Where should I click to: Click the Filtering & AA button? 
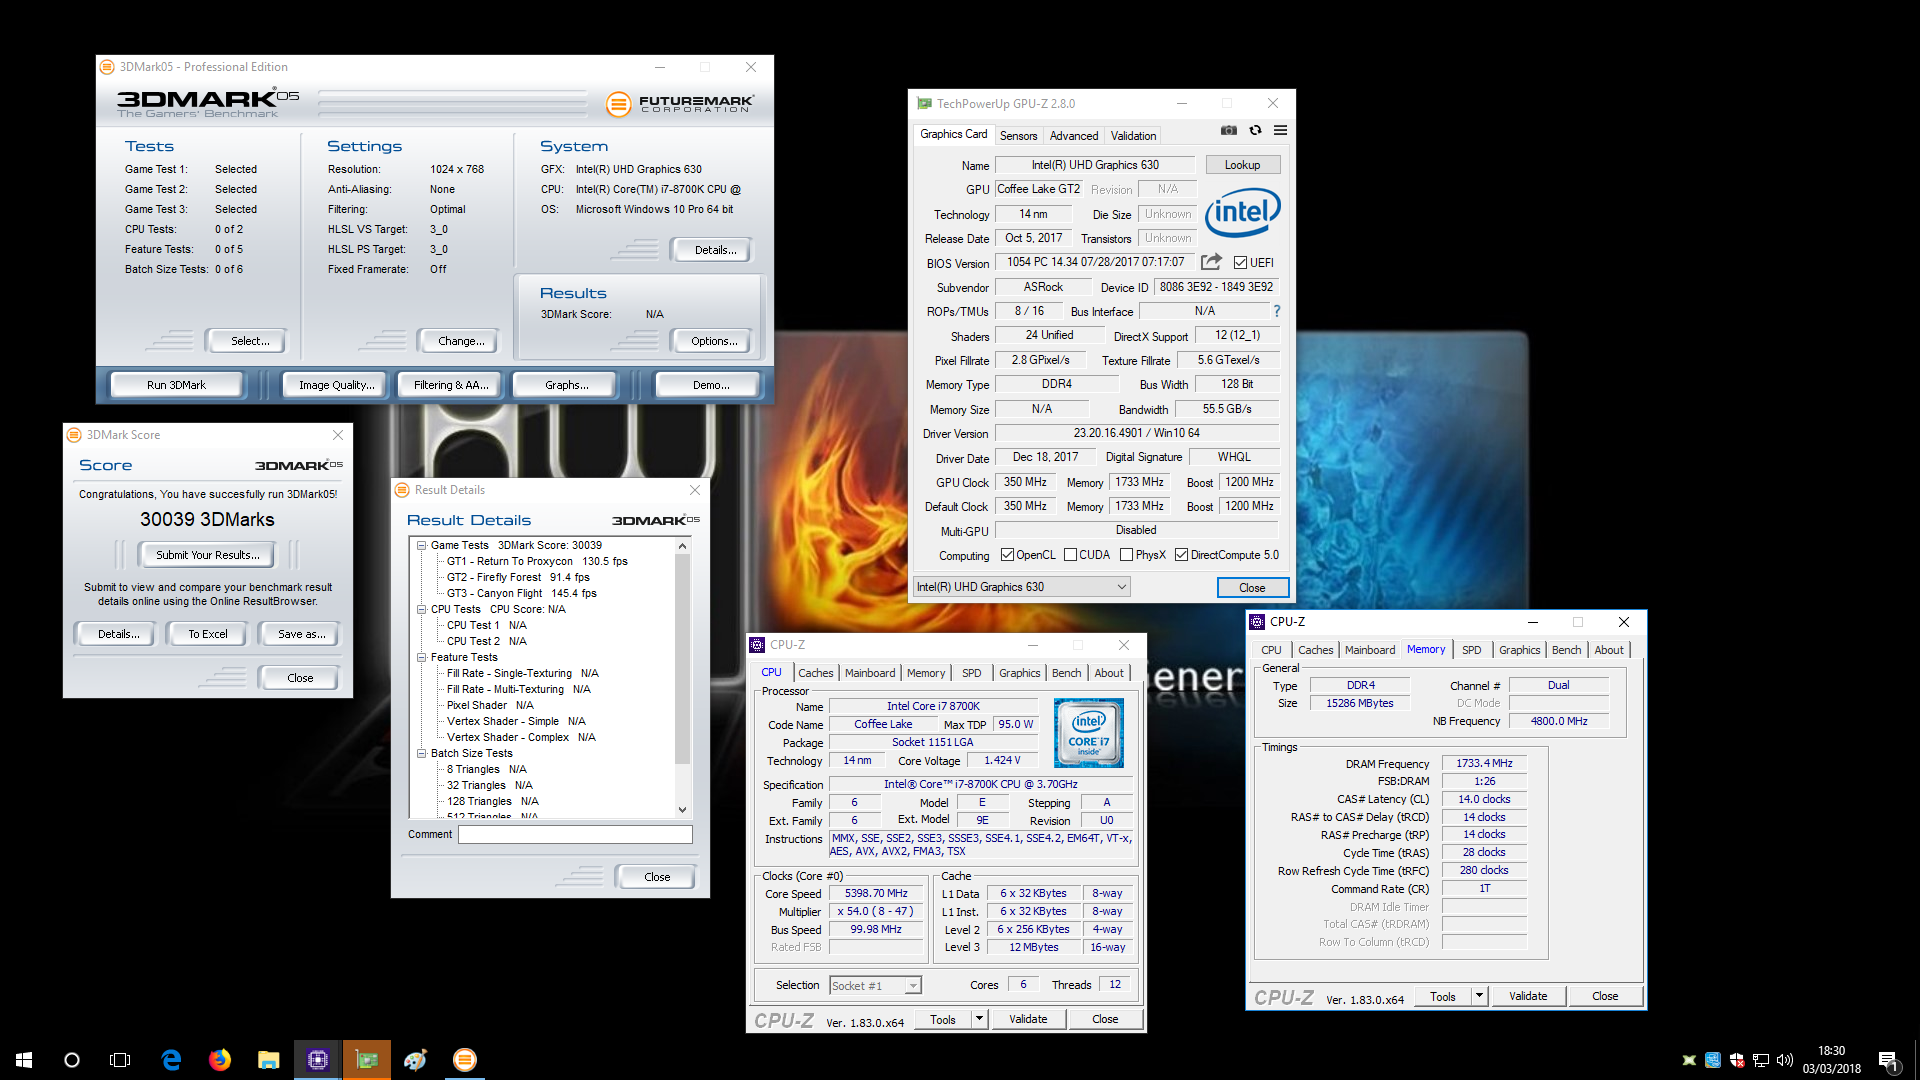click(451, 385)
